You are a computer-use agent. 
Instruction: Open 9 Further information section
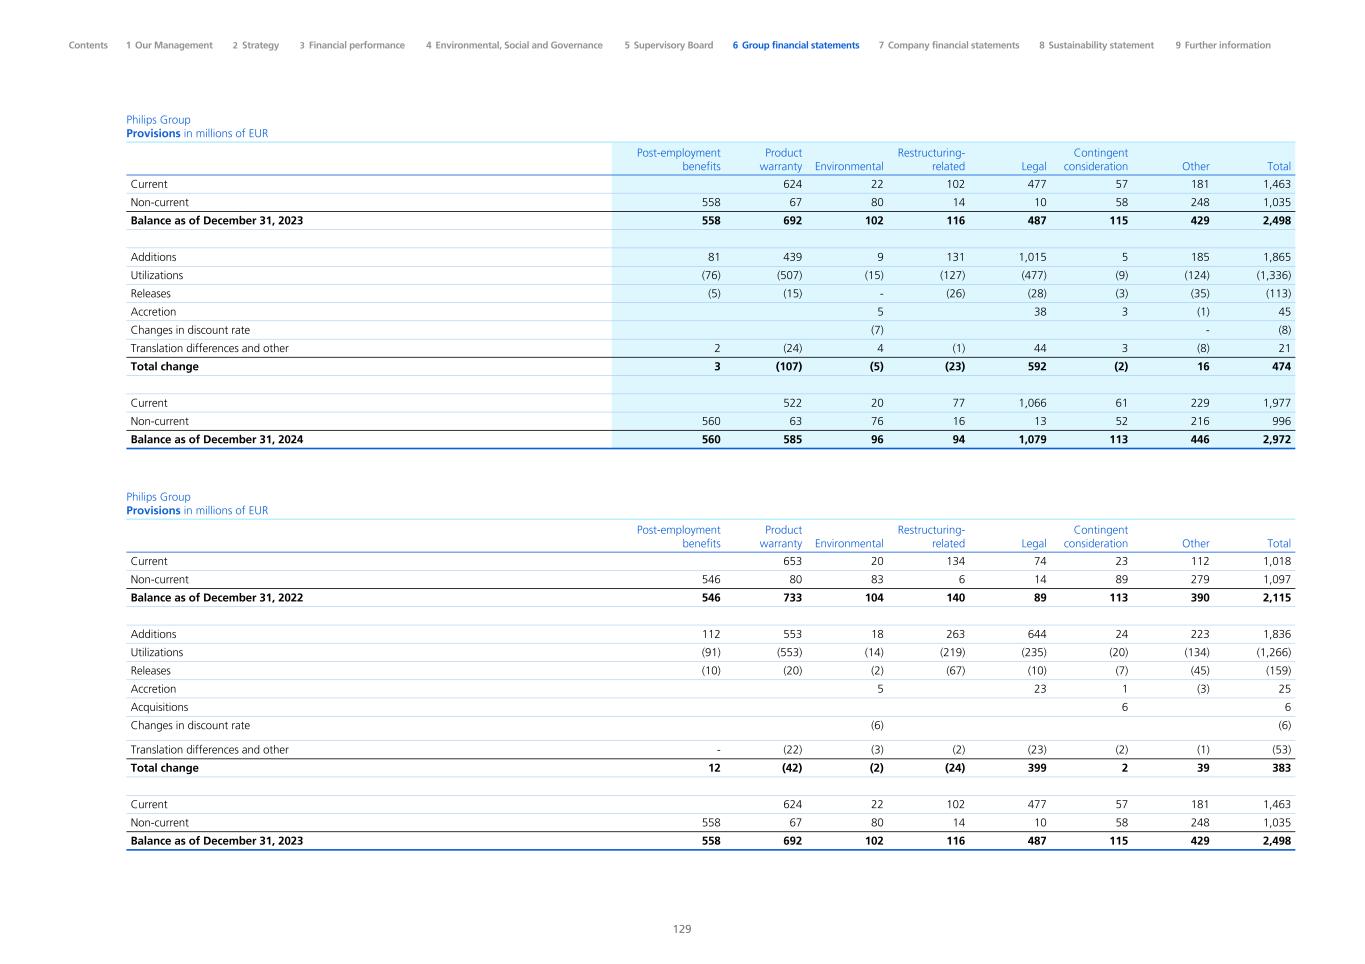point(1223,45)
